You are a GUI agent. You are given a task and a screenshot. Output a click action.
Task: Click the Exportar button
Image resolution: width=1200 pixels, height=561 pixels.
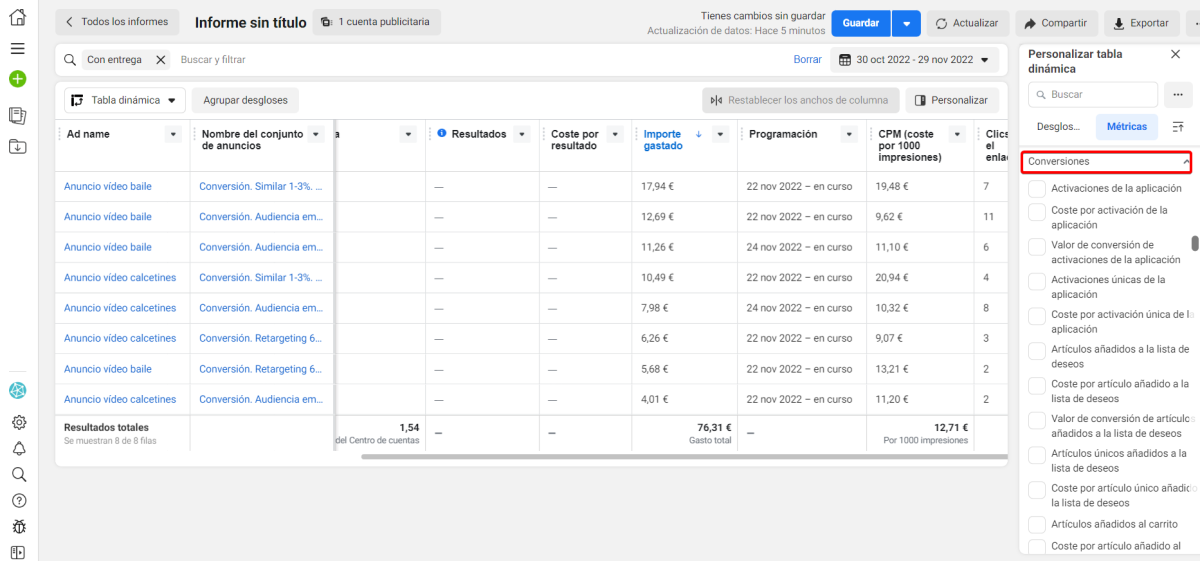[x=1142, y=23]
